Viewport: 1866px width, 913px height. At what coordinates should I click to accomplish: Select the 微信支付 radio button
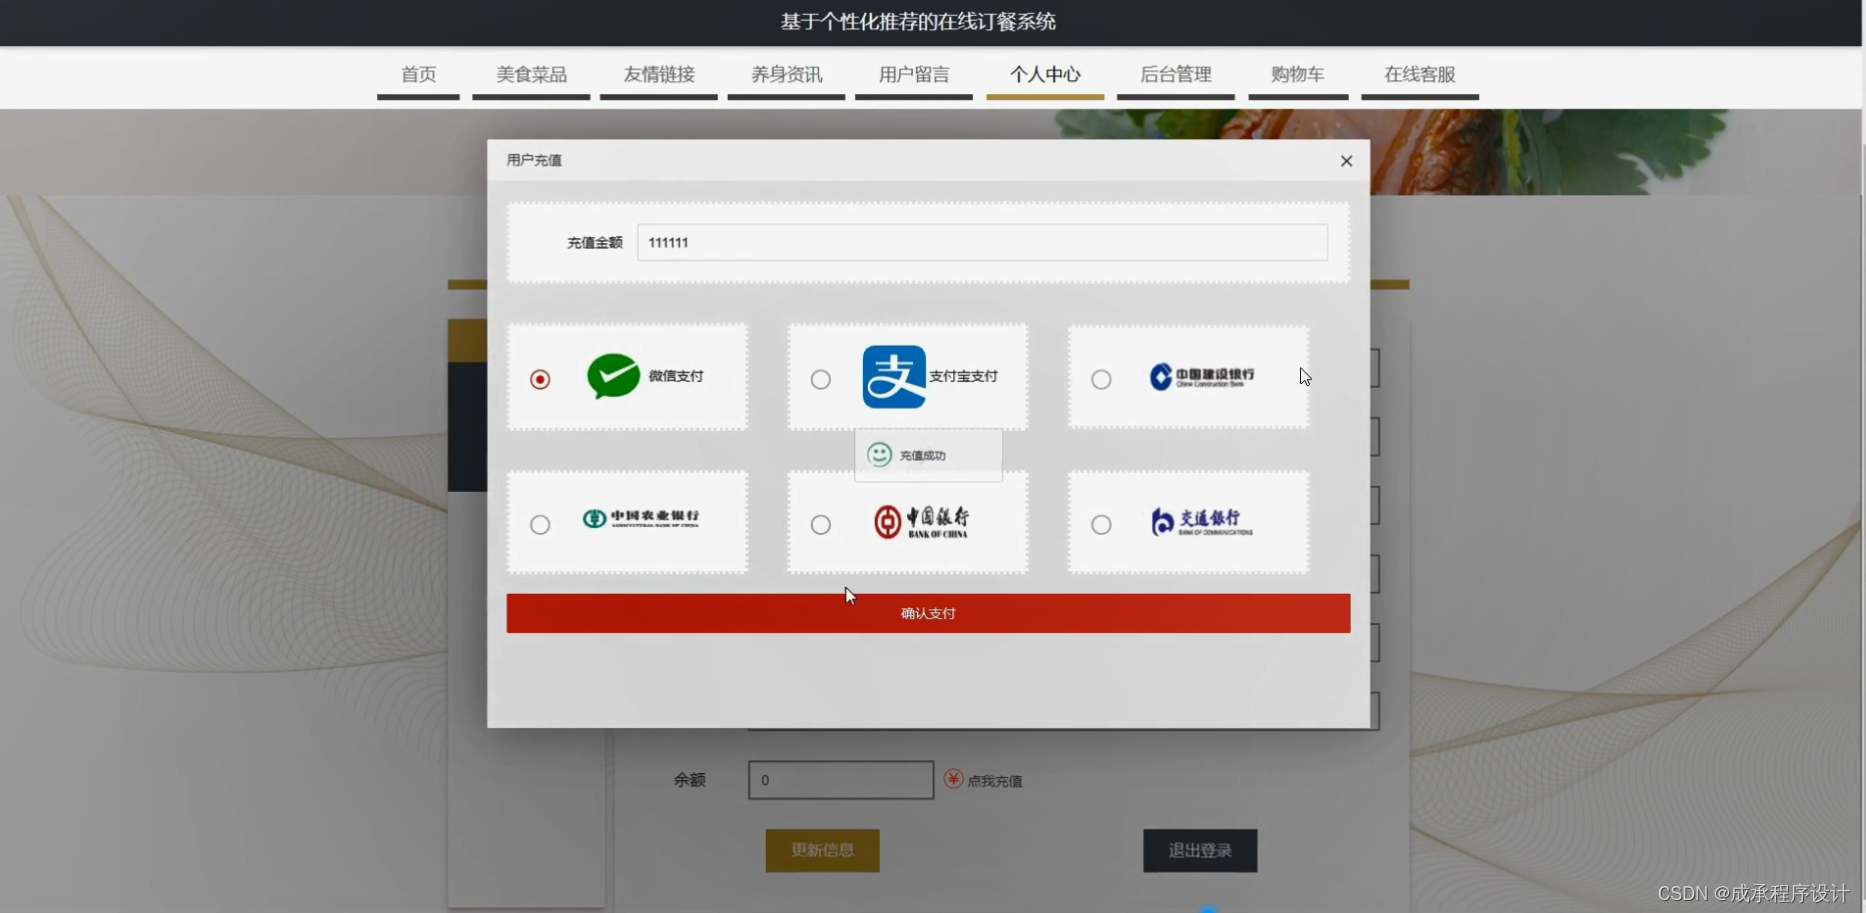pos(540,379)
